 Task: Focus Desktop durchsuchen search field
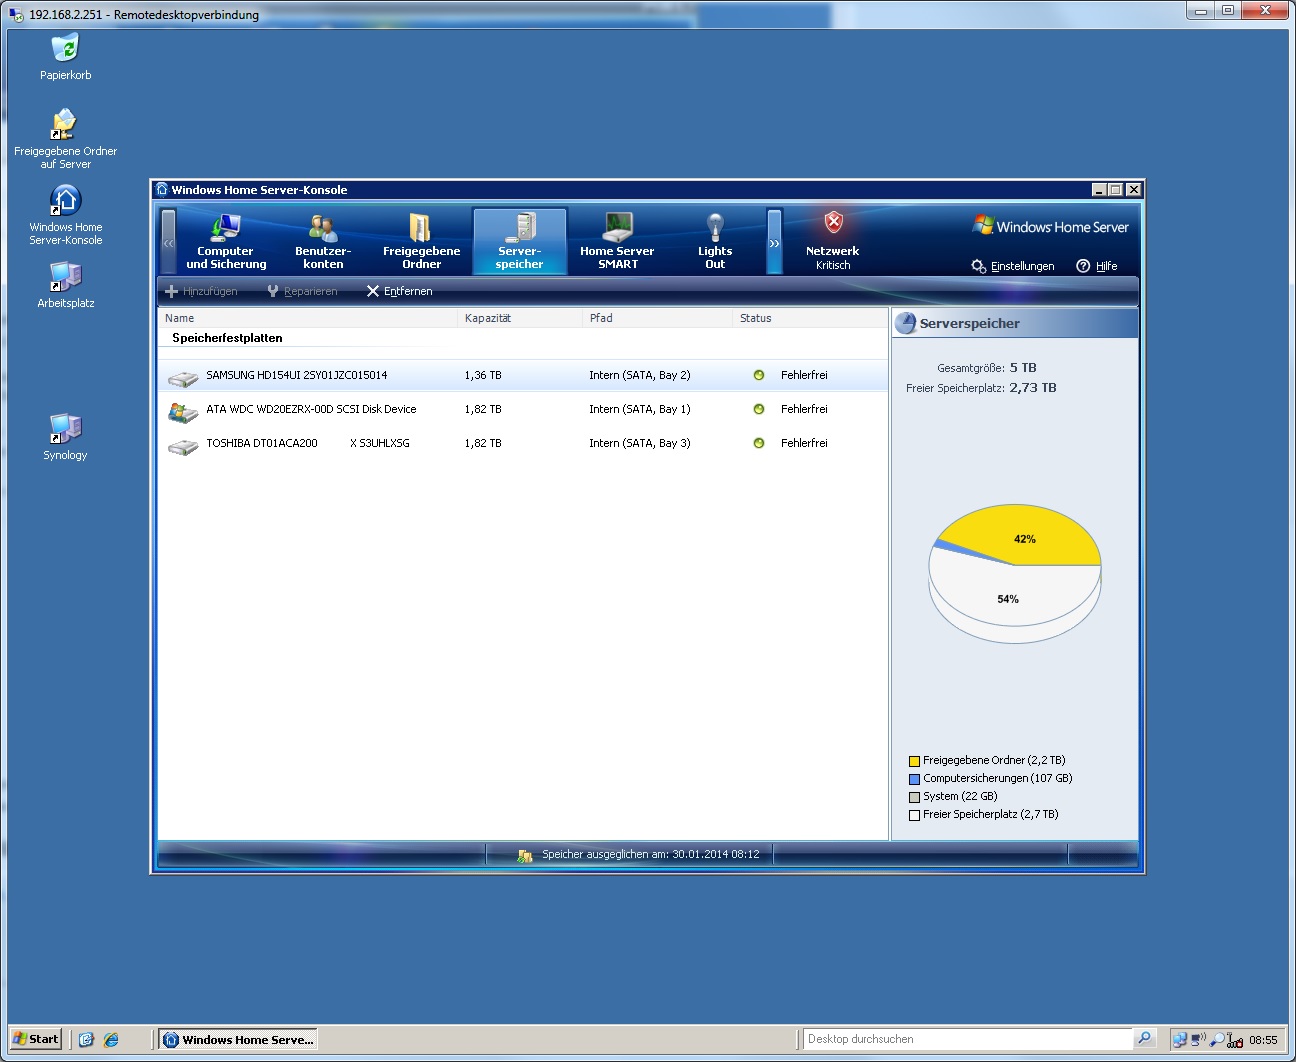point(968,1039)
